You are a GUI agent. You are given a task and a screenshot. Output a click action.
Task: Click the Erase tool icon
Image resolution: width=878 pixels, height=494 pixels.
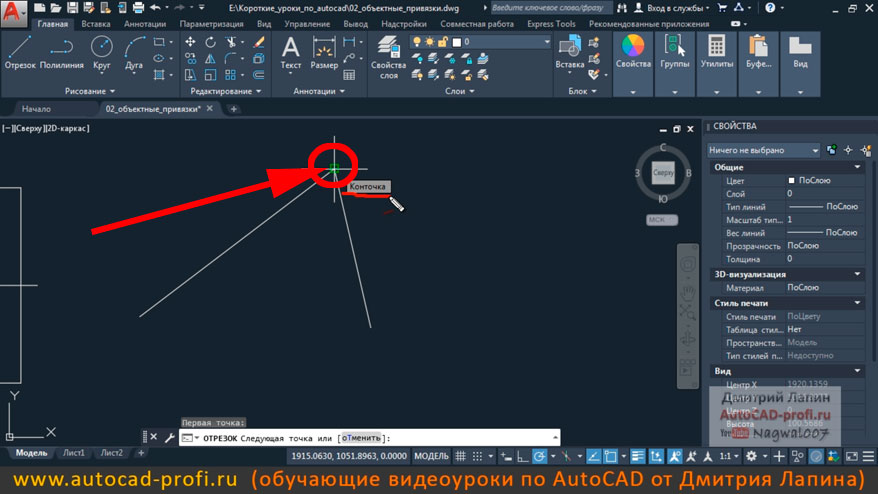[259, 42]
